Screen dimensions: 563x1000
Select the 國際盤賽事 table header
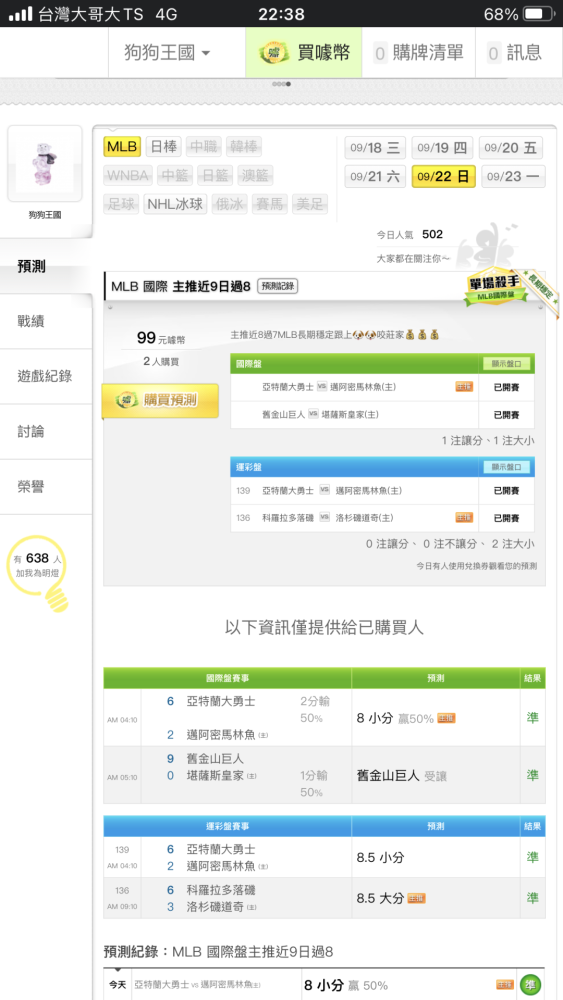(x=228, y=678)
